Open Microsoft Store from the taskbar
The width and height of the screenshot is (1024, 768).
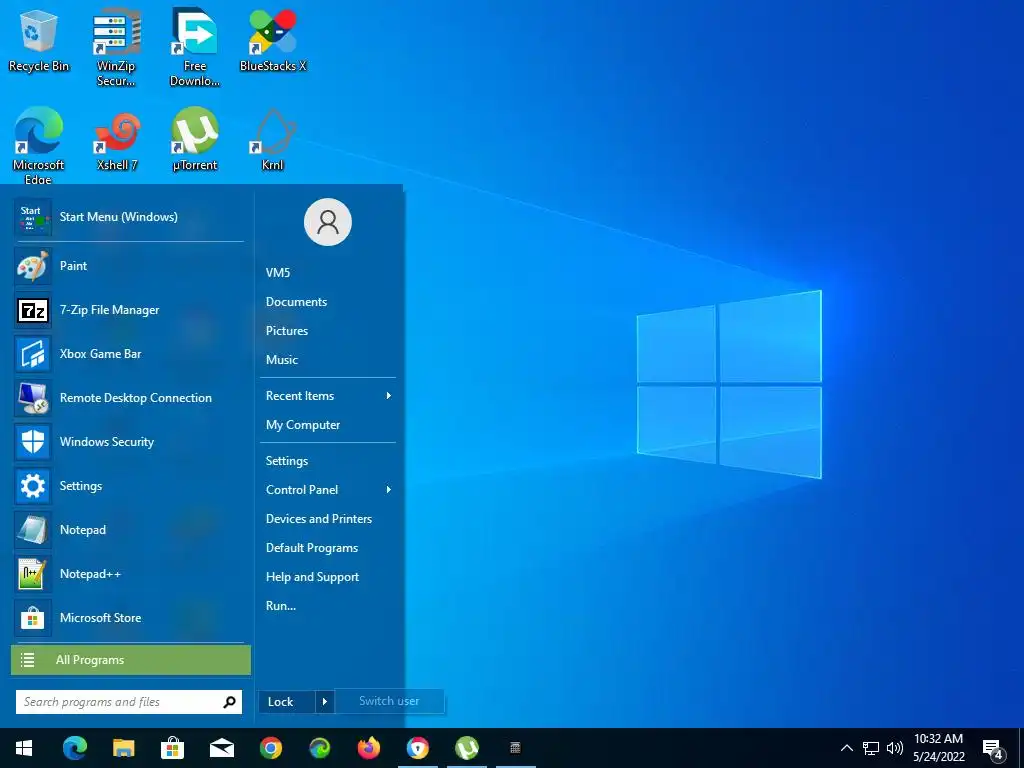pyautogui.click(x=172, y=748)
